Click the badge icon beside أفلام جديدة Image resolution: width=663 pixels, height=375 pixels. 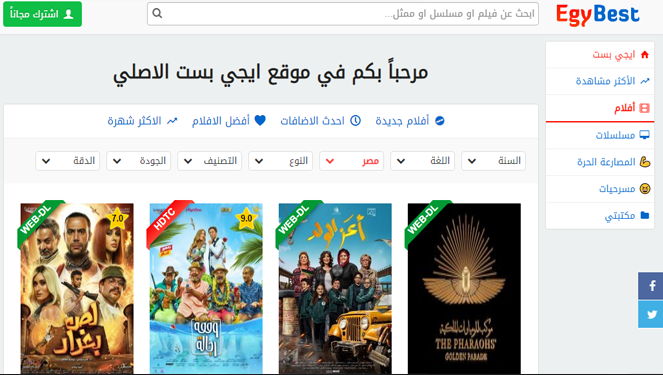[440, 121]
